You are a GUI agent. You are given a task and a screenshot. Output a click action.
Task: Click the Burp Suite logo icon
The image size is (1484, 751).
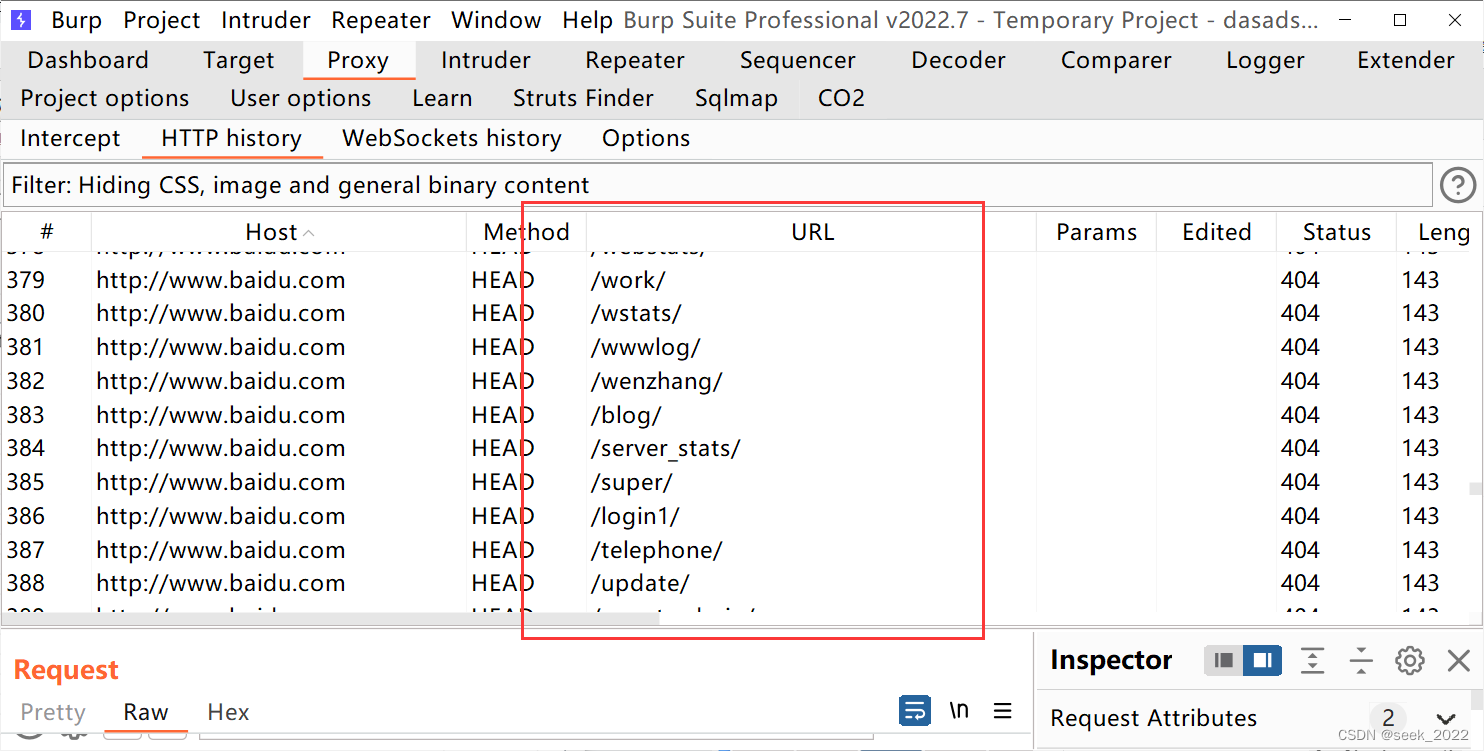pos(20,20)
